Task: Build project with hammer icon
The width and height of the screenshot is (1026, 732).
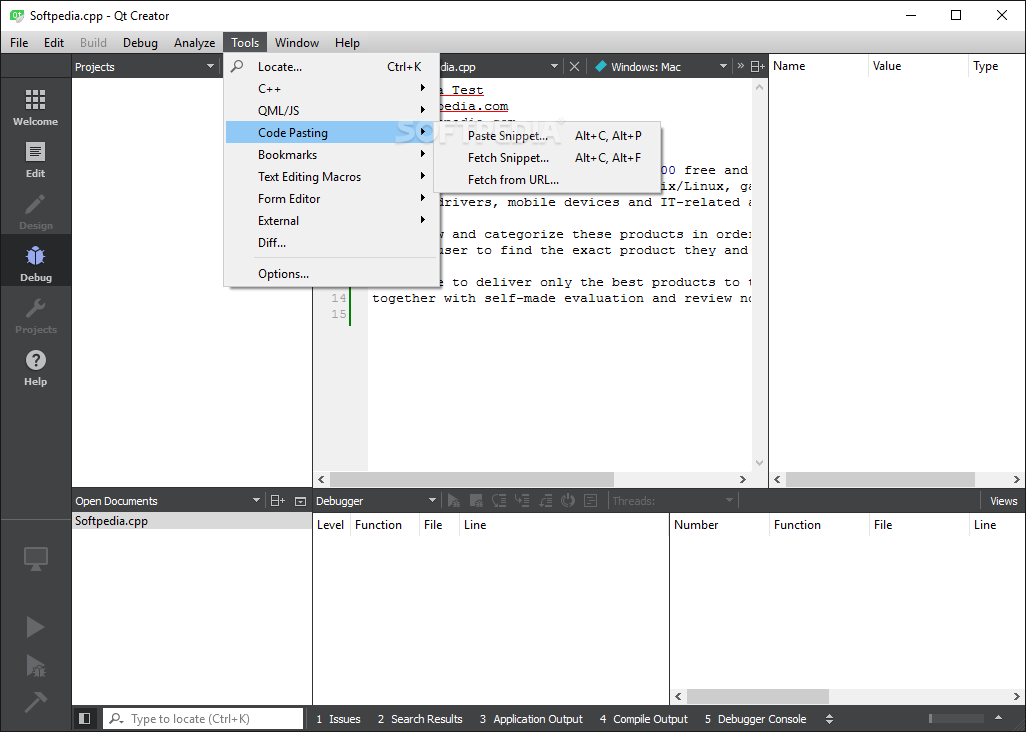Action: coord(35,702)
